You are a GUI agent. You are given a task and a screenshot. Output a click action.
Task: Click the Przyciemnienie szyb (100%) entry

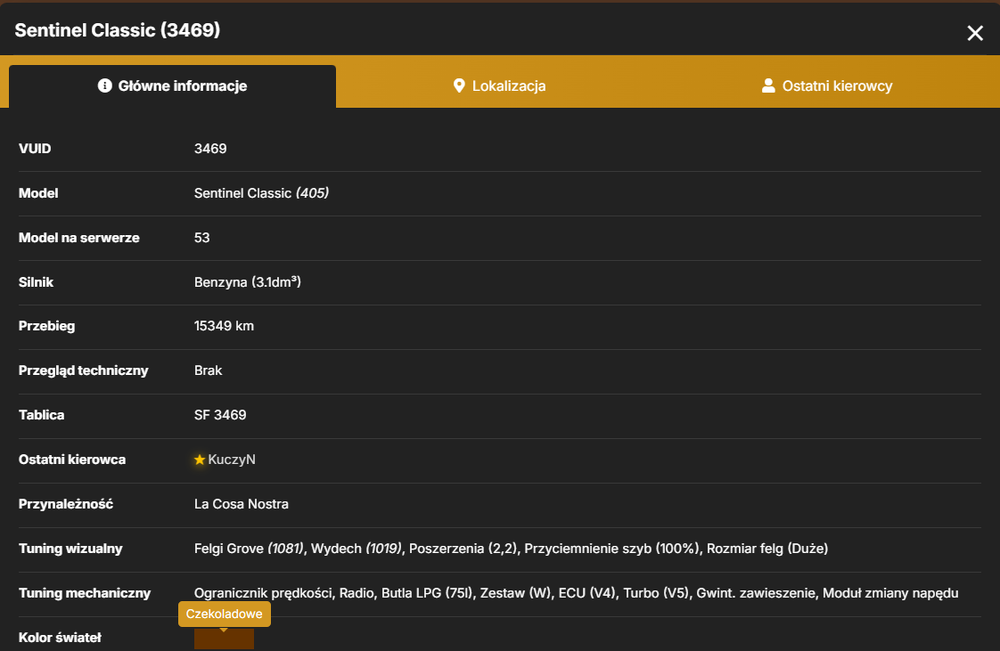coord(612,548)
